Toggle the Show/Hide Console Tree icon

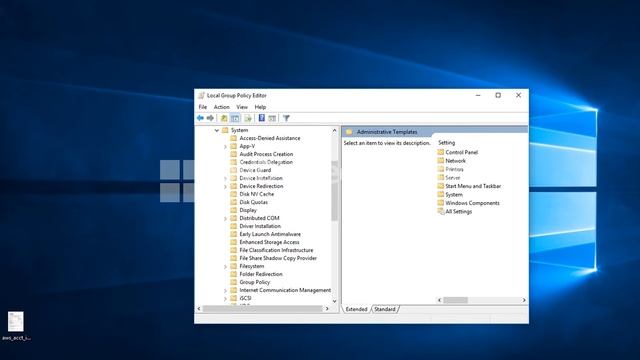(x=235, y=118)
